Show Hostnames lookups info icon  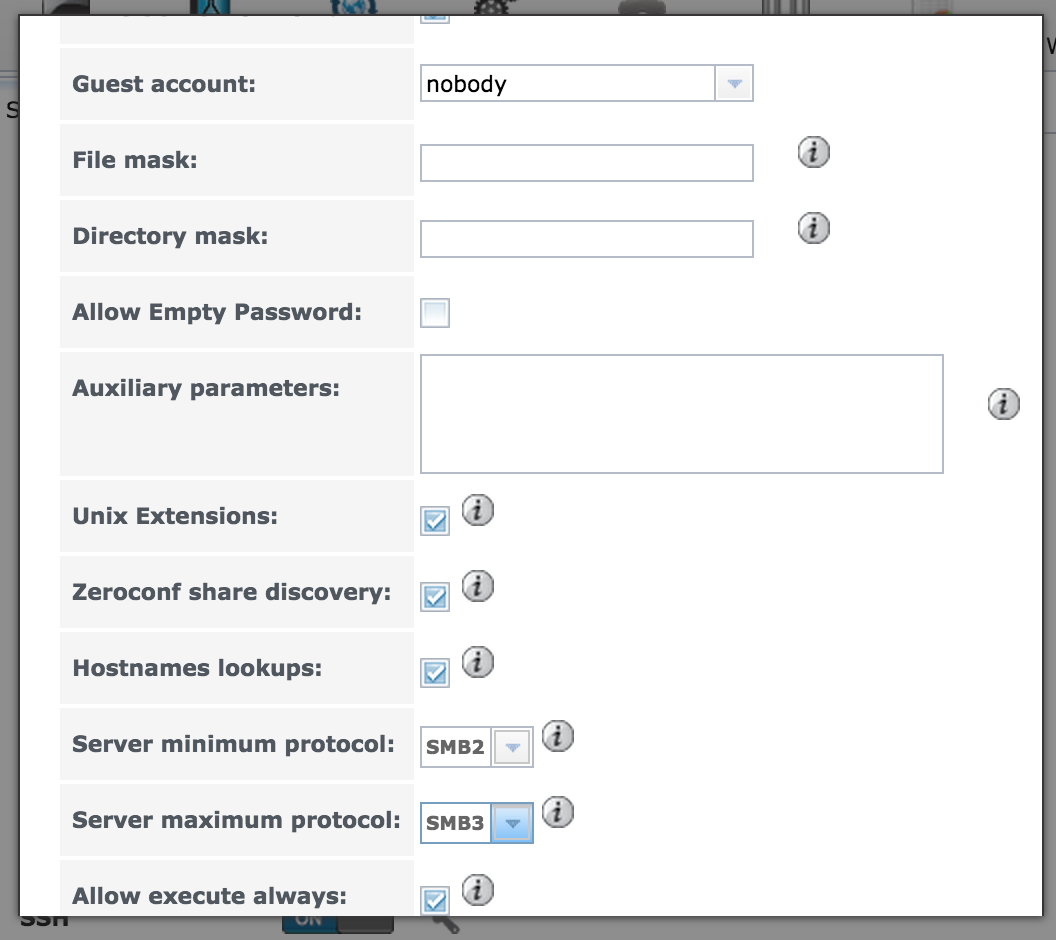click(478, 662)
